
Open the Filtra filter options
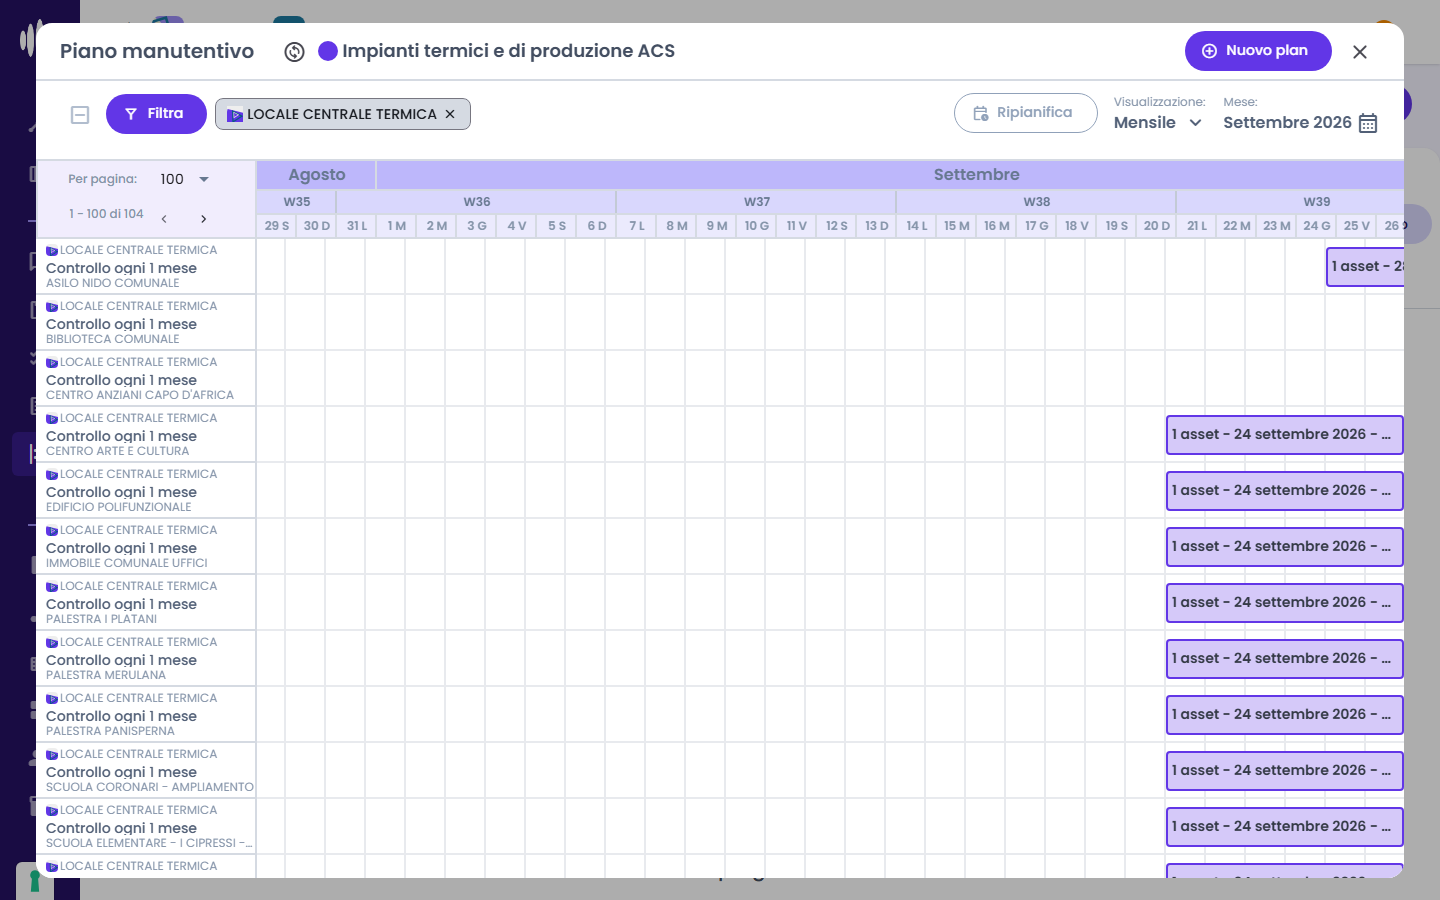point(156,114)
